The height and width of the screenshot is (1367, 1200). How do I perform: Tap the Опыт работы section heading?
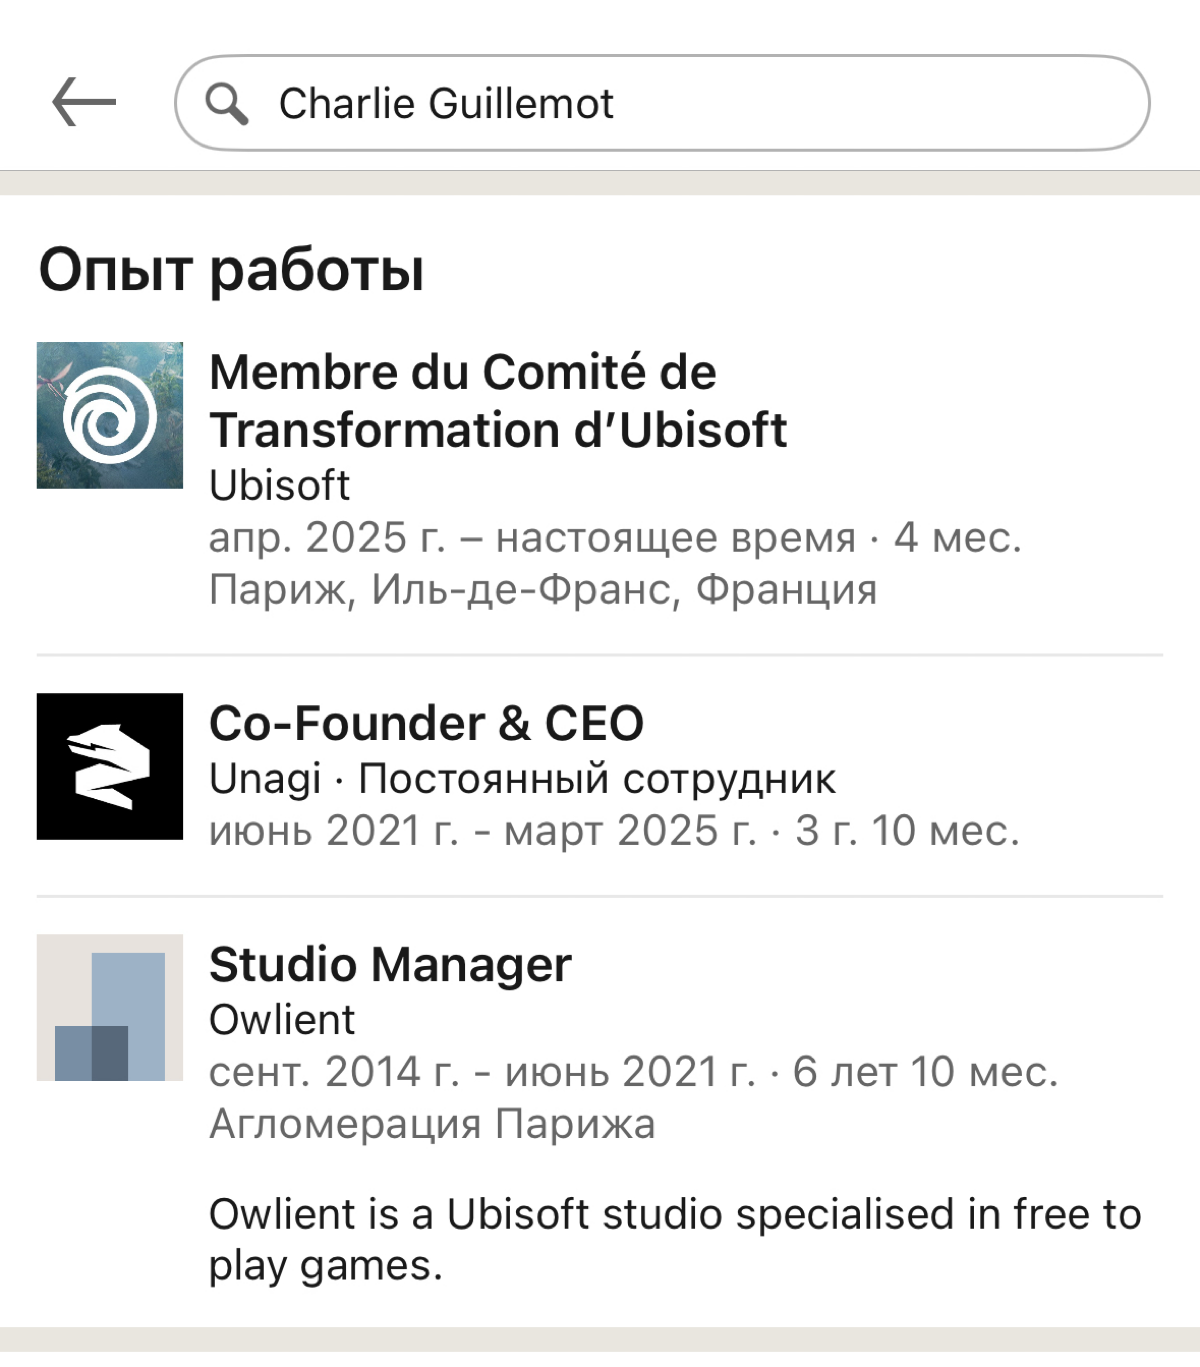coord(232,270)
